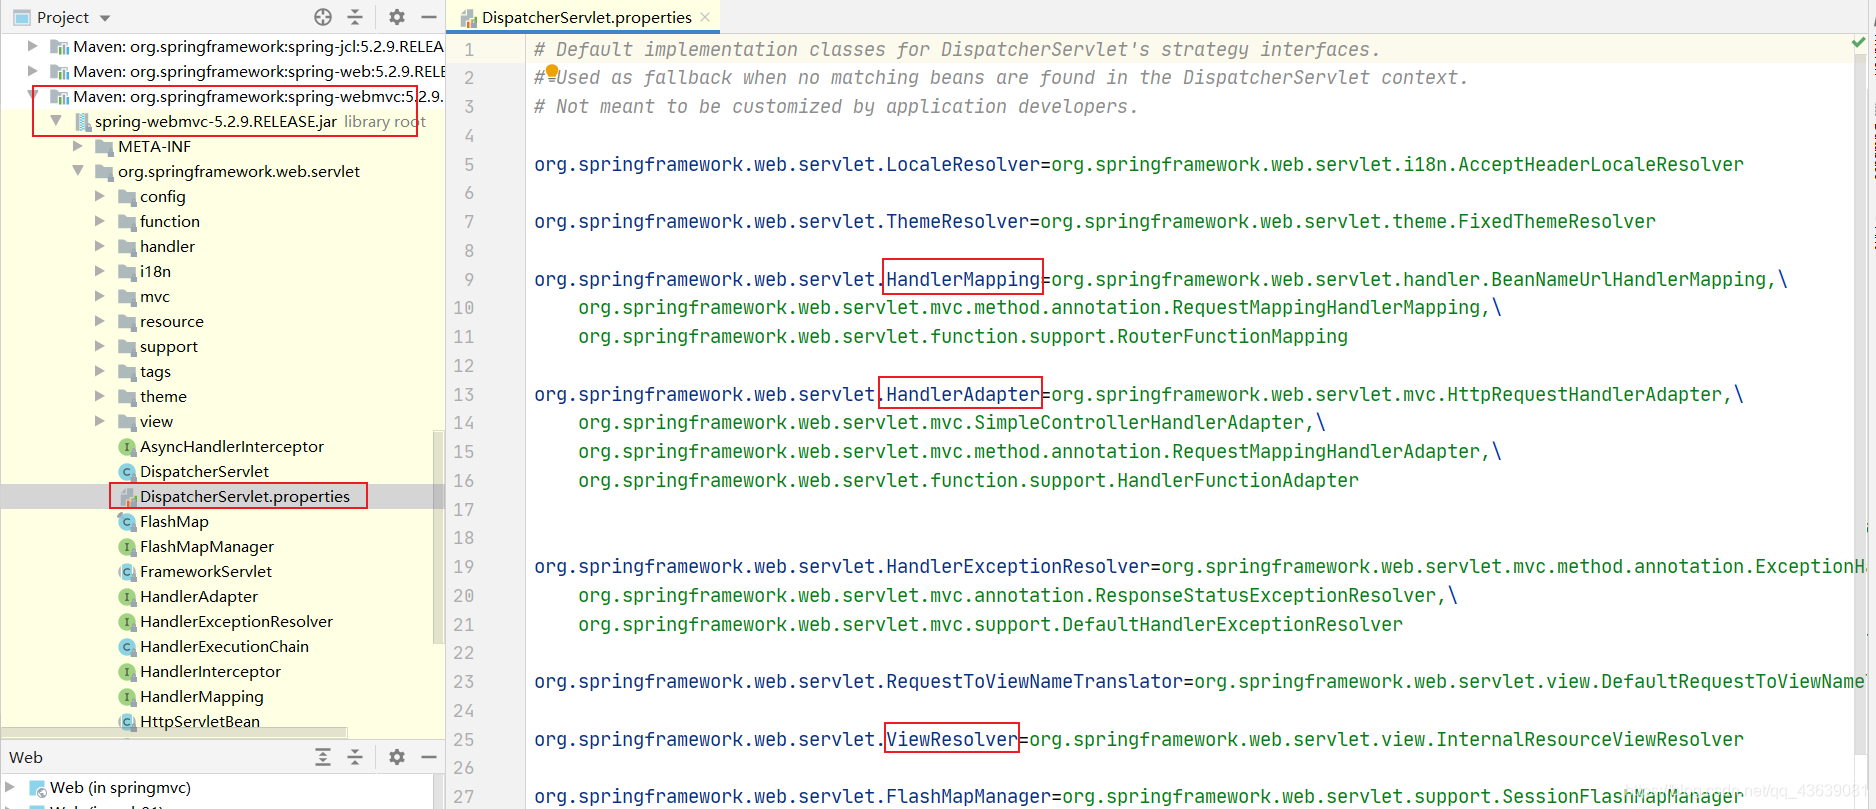Image resolution: width=1876 pixels, height=809 pixels.
Task: Click the Project panel title label
Action: (x=62, y=17)
